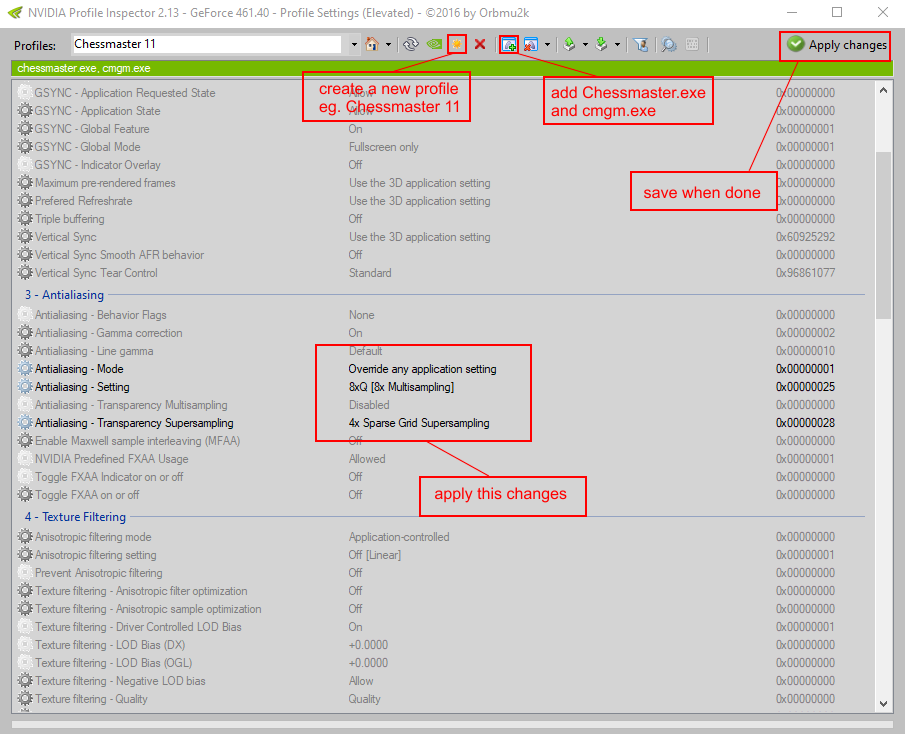Select 'Antialiasing - Gamma correction' setting
The image size is (905, 734).
[109, 333]
